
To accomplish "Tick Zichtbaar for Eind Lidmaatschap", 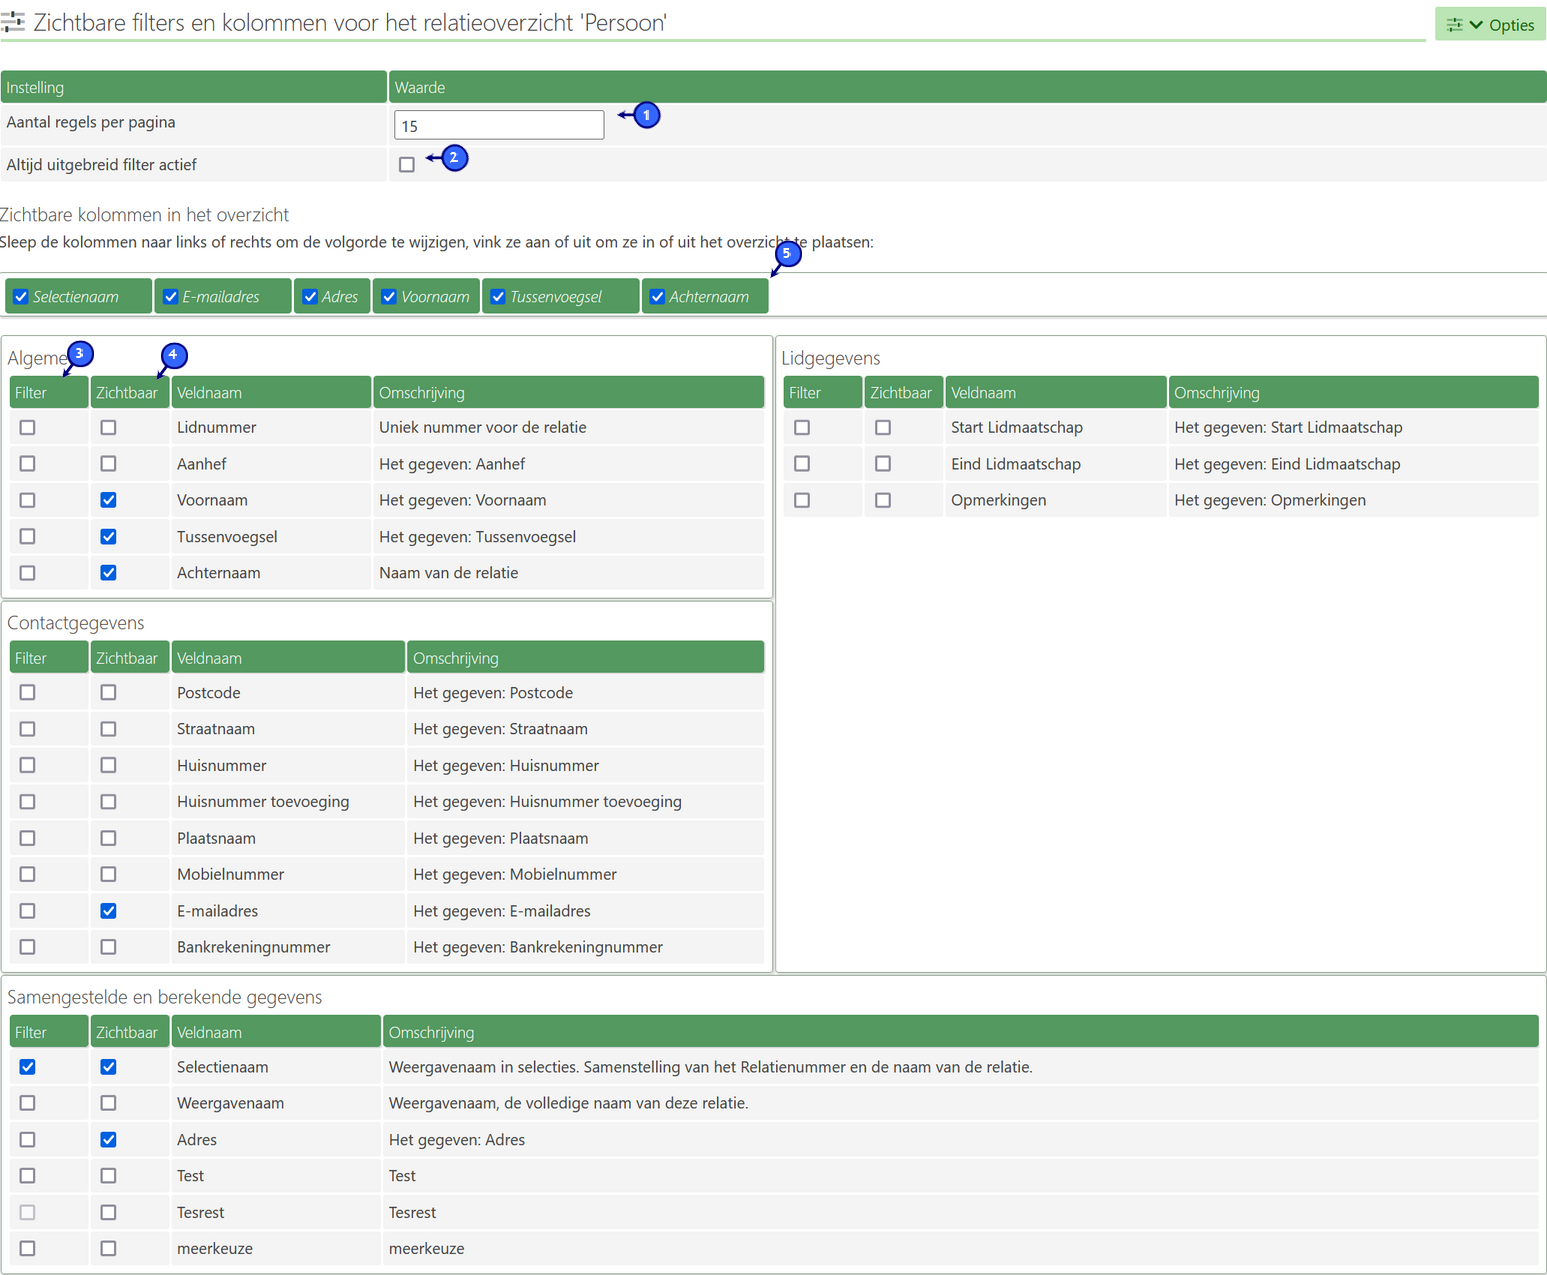I will tap(883, 464).
